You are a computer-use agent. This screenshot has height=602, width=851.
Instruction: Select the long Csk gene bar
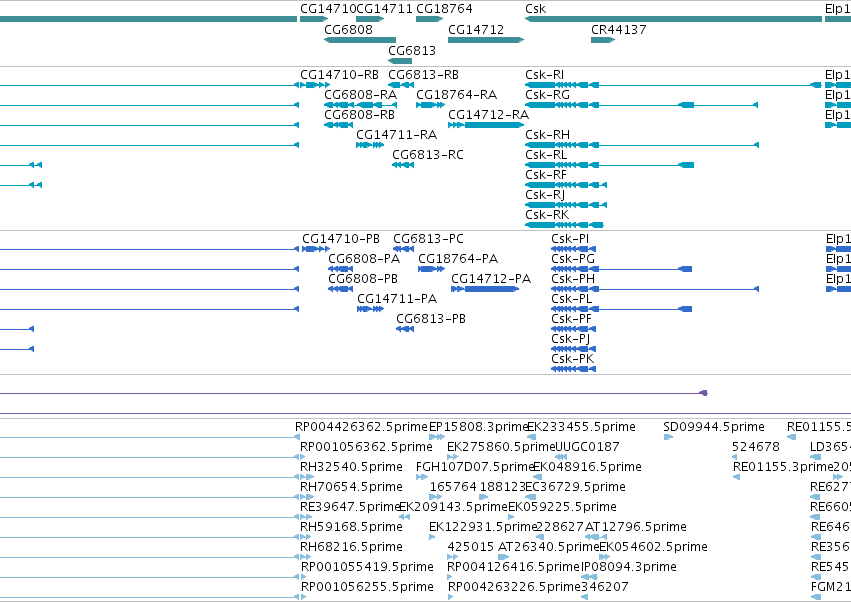tap(674, 19)
